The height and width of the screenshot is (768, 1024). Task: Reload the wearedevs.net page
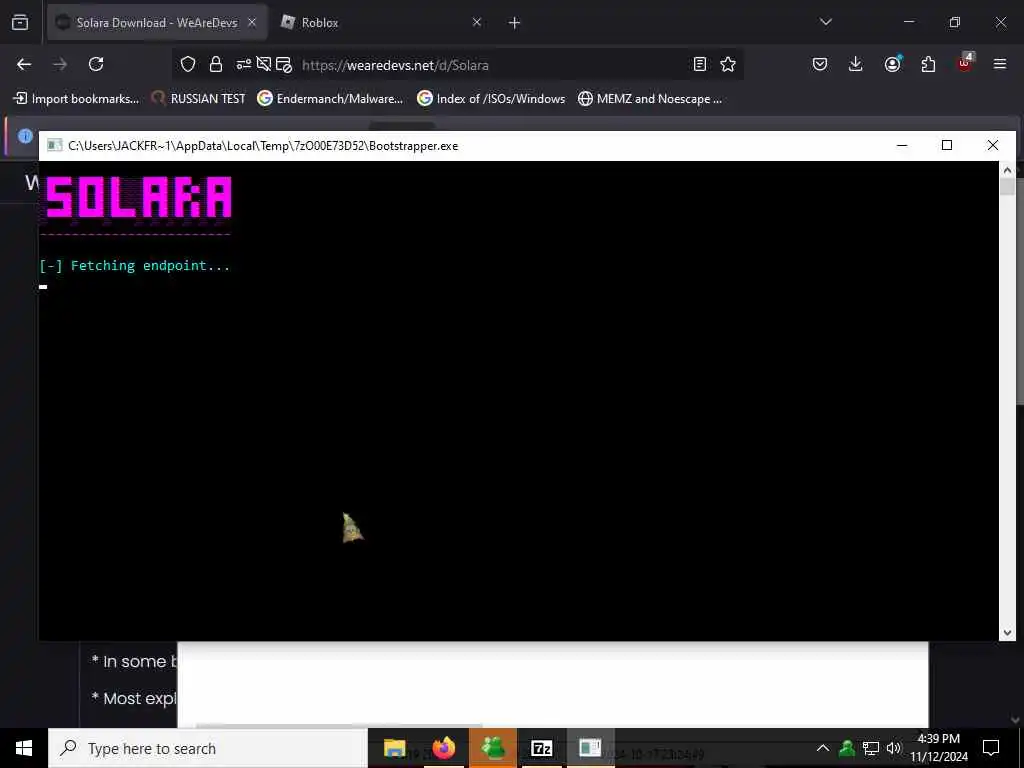point(96,64)
